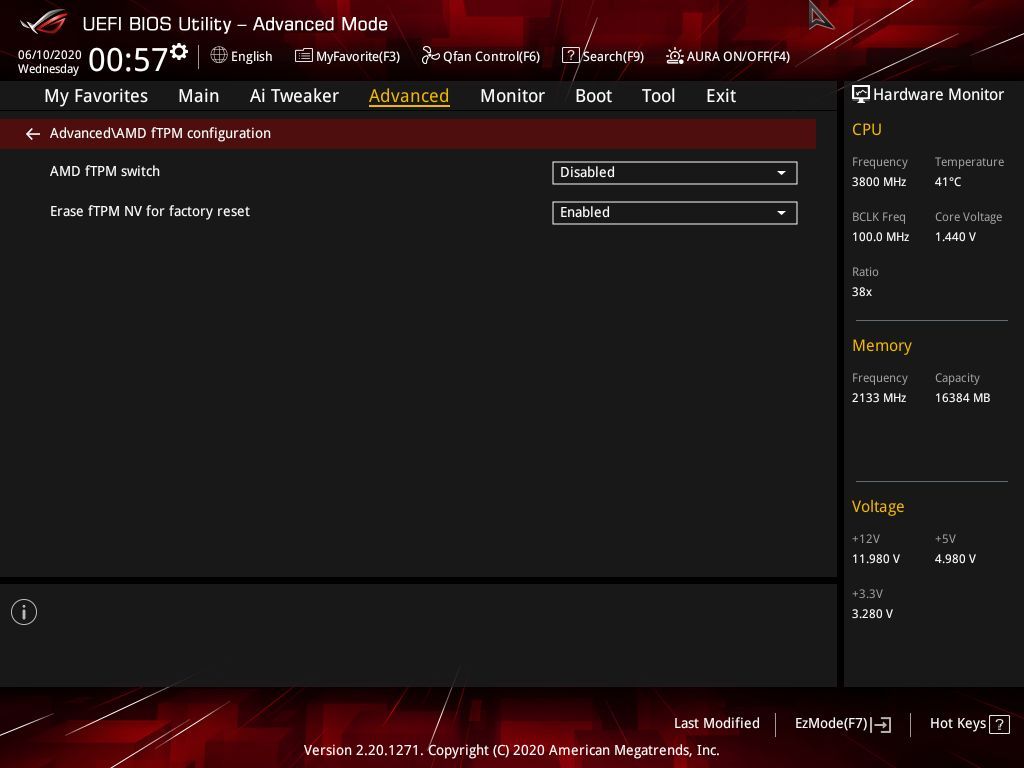The width and height of the screenshot is (1024, 768).
Task: Click the Search question mark icon
Action: click(x=570, y=56)
